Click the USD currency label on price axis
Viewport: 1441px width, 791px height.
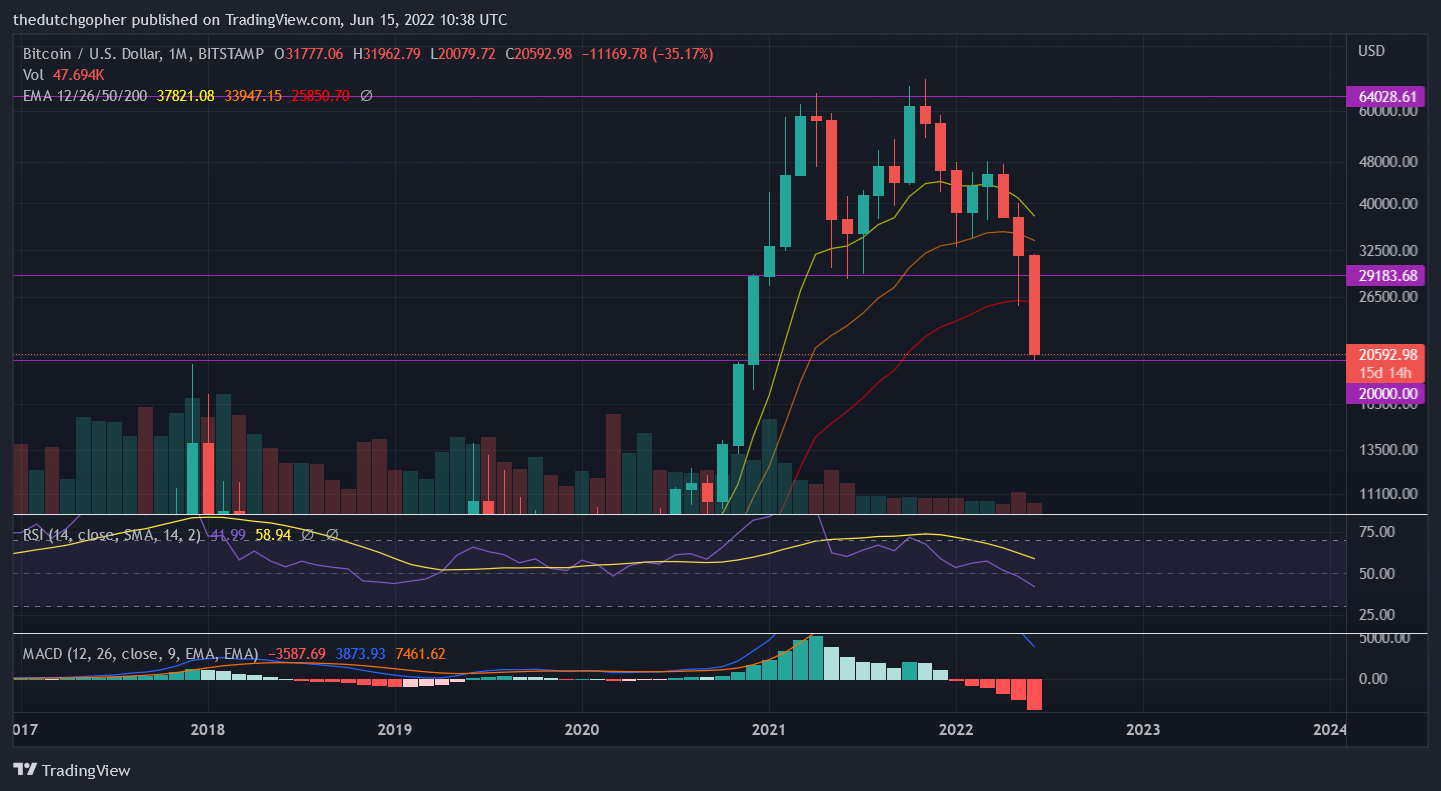pyautogui.click(x=1372, y=50)
